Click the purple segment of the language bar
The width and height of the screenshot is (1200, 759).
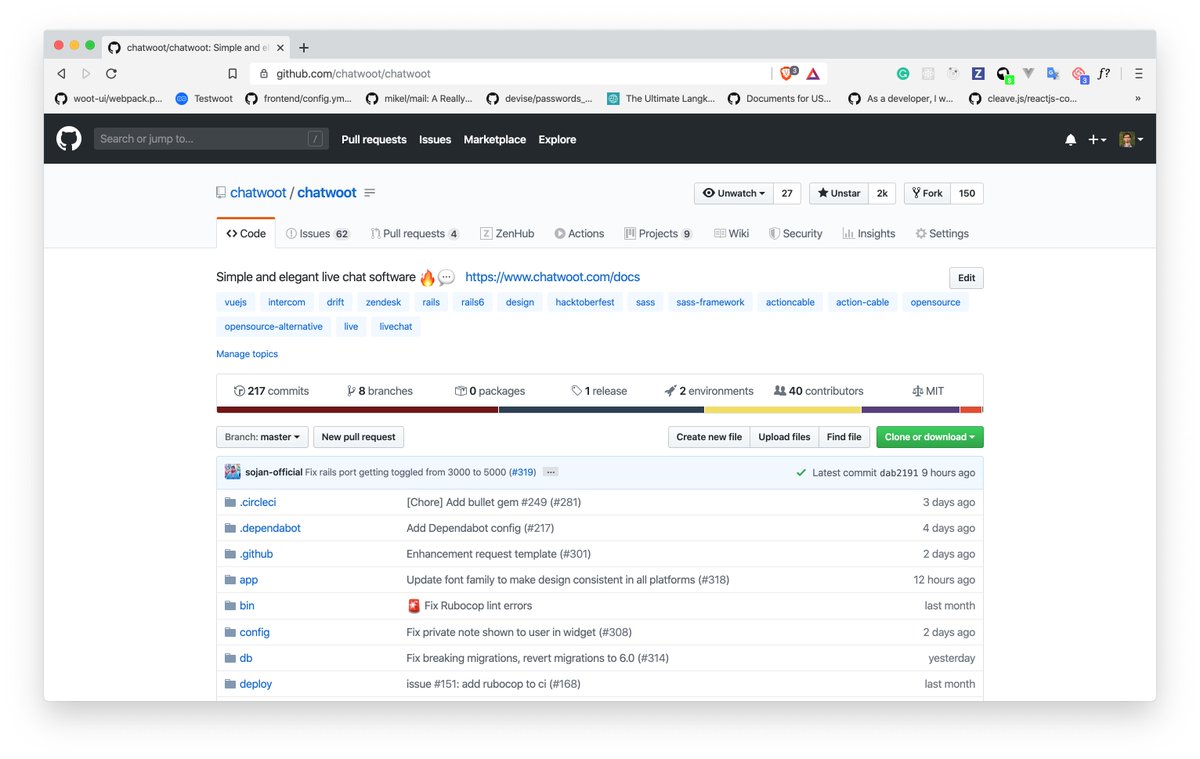pos(911,410)
